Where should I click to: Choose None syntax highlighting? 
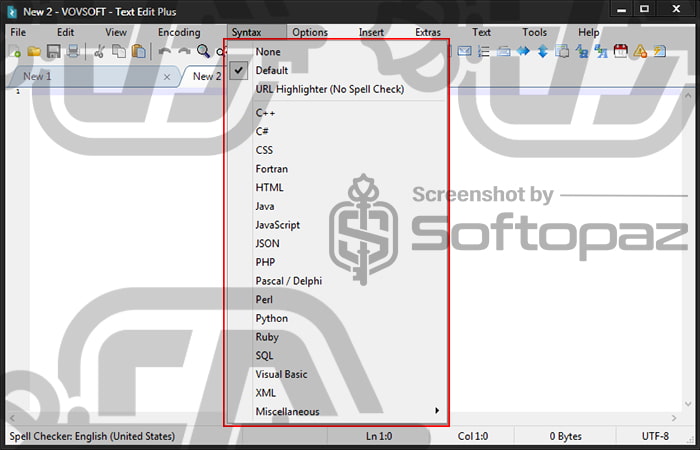pos(337,52)
